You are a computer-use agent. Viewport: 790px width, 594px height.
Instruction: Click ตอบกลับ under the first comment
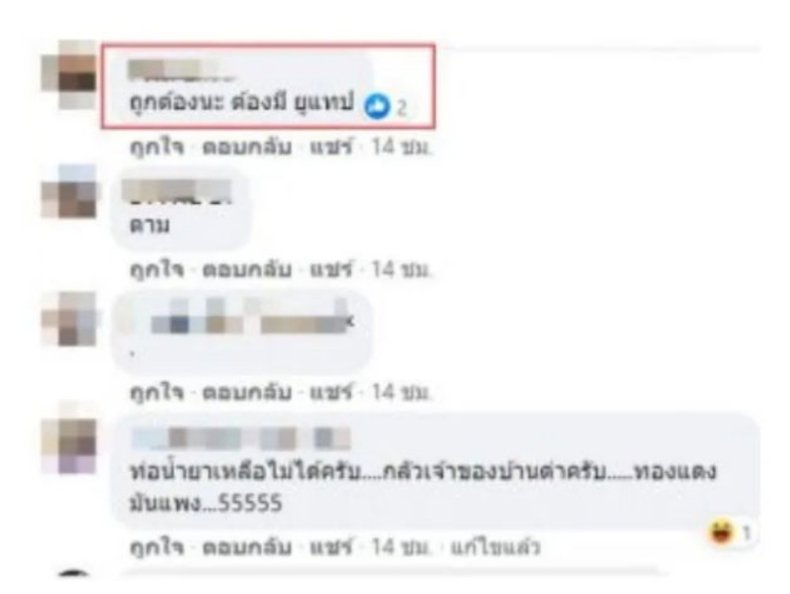click(x=247, y=148)
